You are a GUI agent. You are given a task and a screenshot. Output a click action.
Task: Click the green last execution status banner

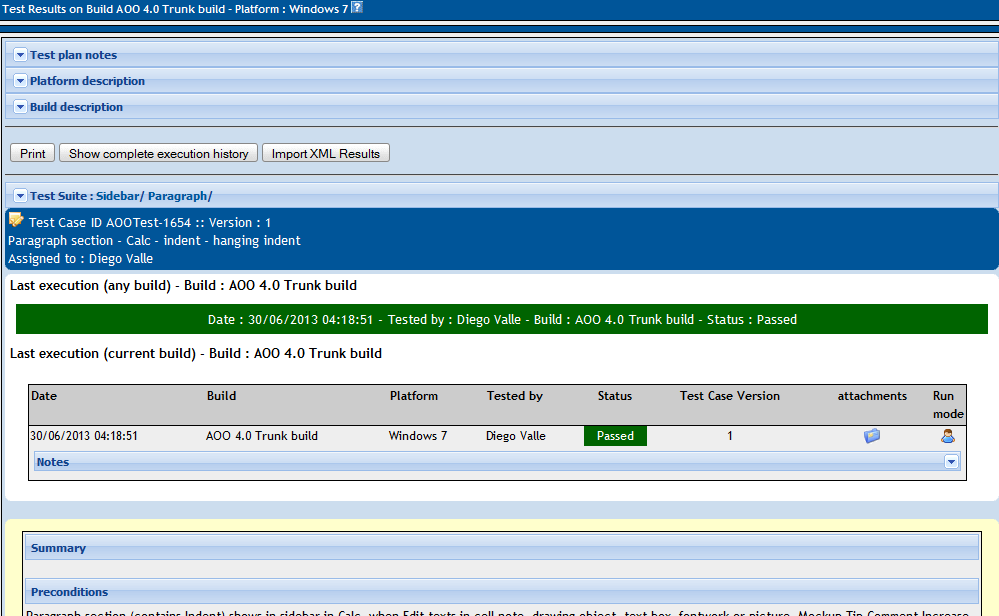click(502, 319)
